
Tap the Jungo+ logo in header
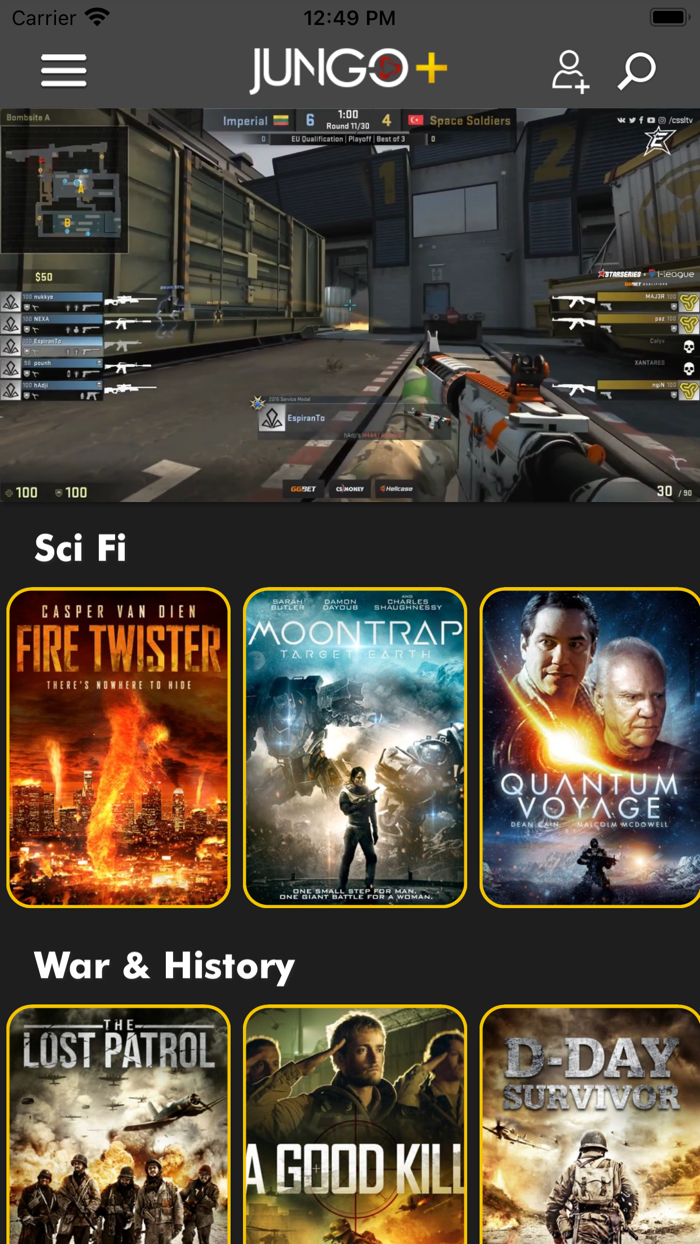[348, 70]
